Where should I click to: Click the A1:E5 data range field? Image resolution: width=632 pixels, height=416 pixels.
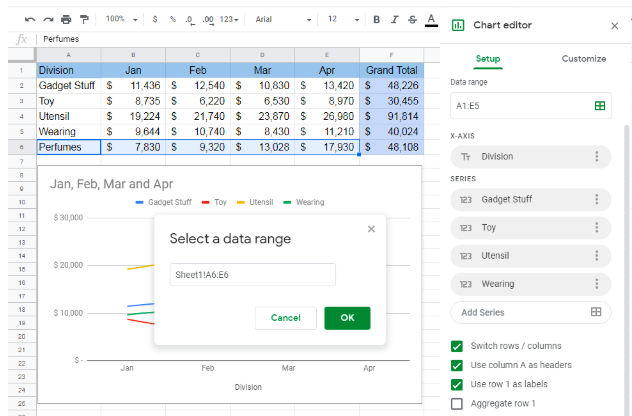pos(530,106)
